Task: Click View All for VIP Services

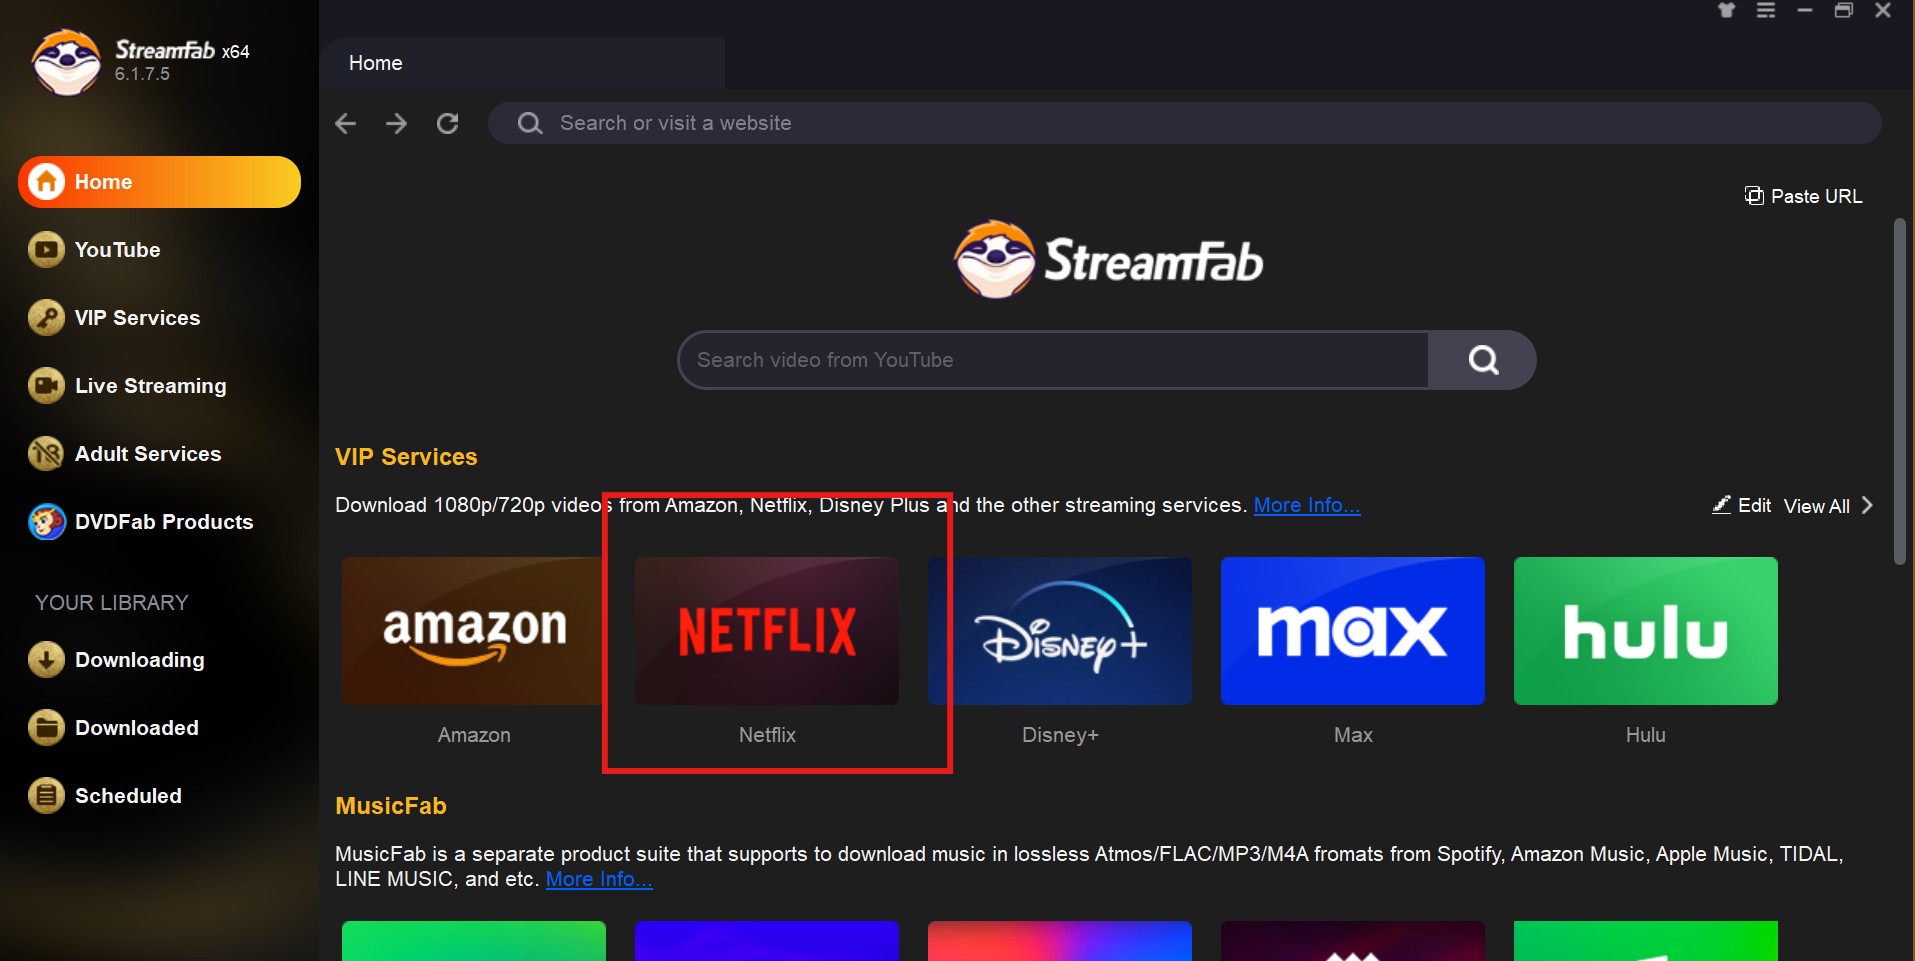Action: tap(1817, 506)
